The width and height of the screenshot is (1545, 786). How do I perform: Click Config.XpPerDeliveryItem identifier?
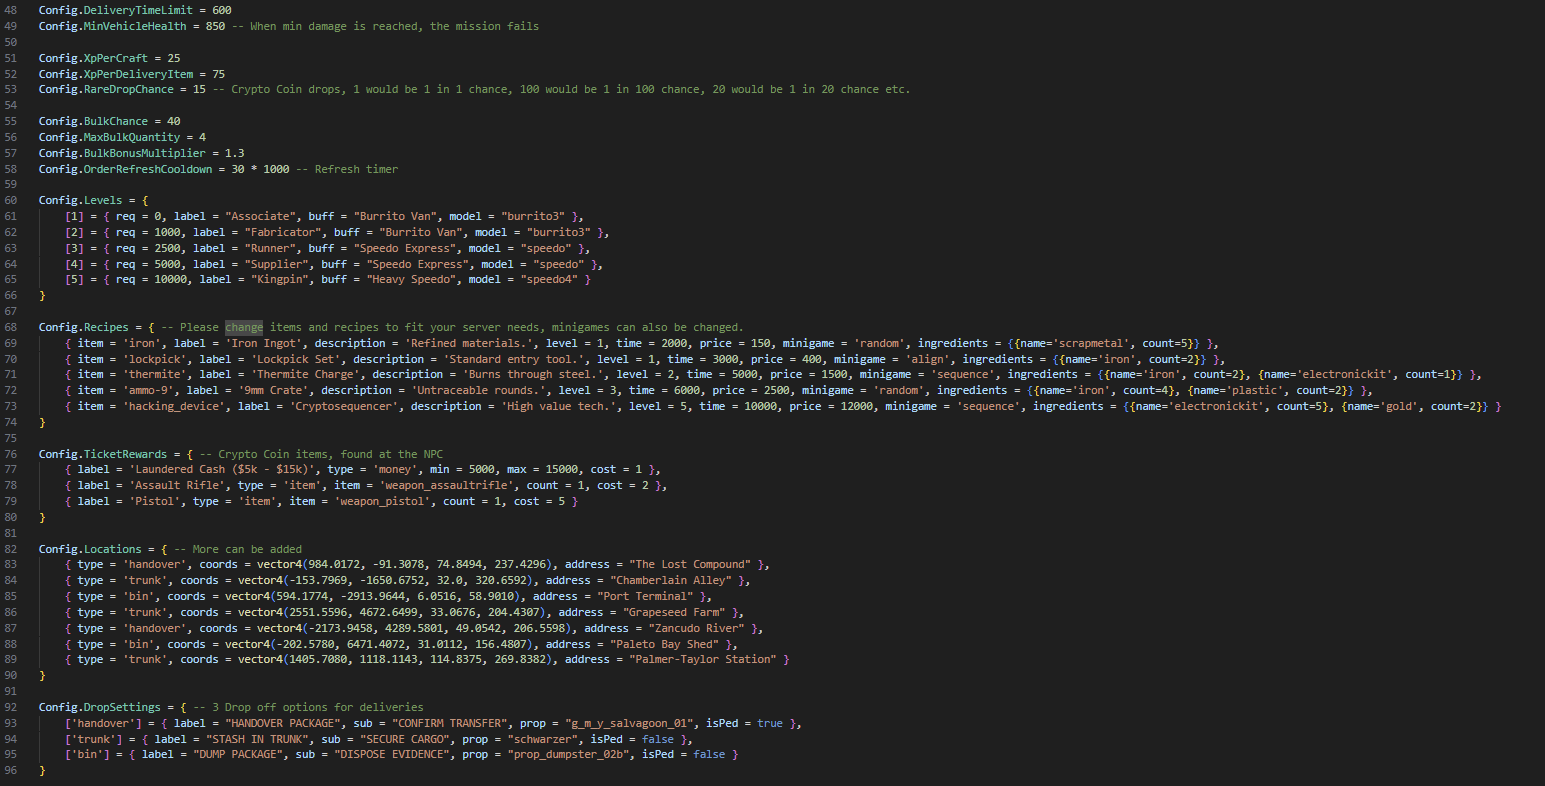(116, 74)
